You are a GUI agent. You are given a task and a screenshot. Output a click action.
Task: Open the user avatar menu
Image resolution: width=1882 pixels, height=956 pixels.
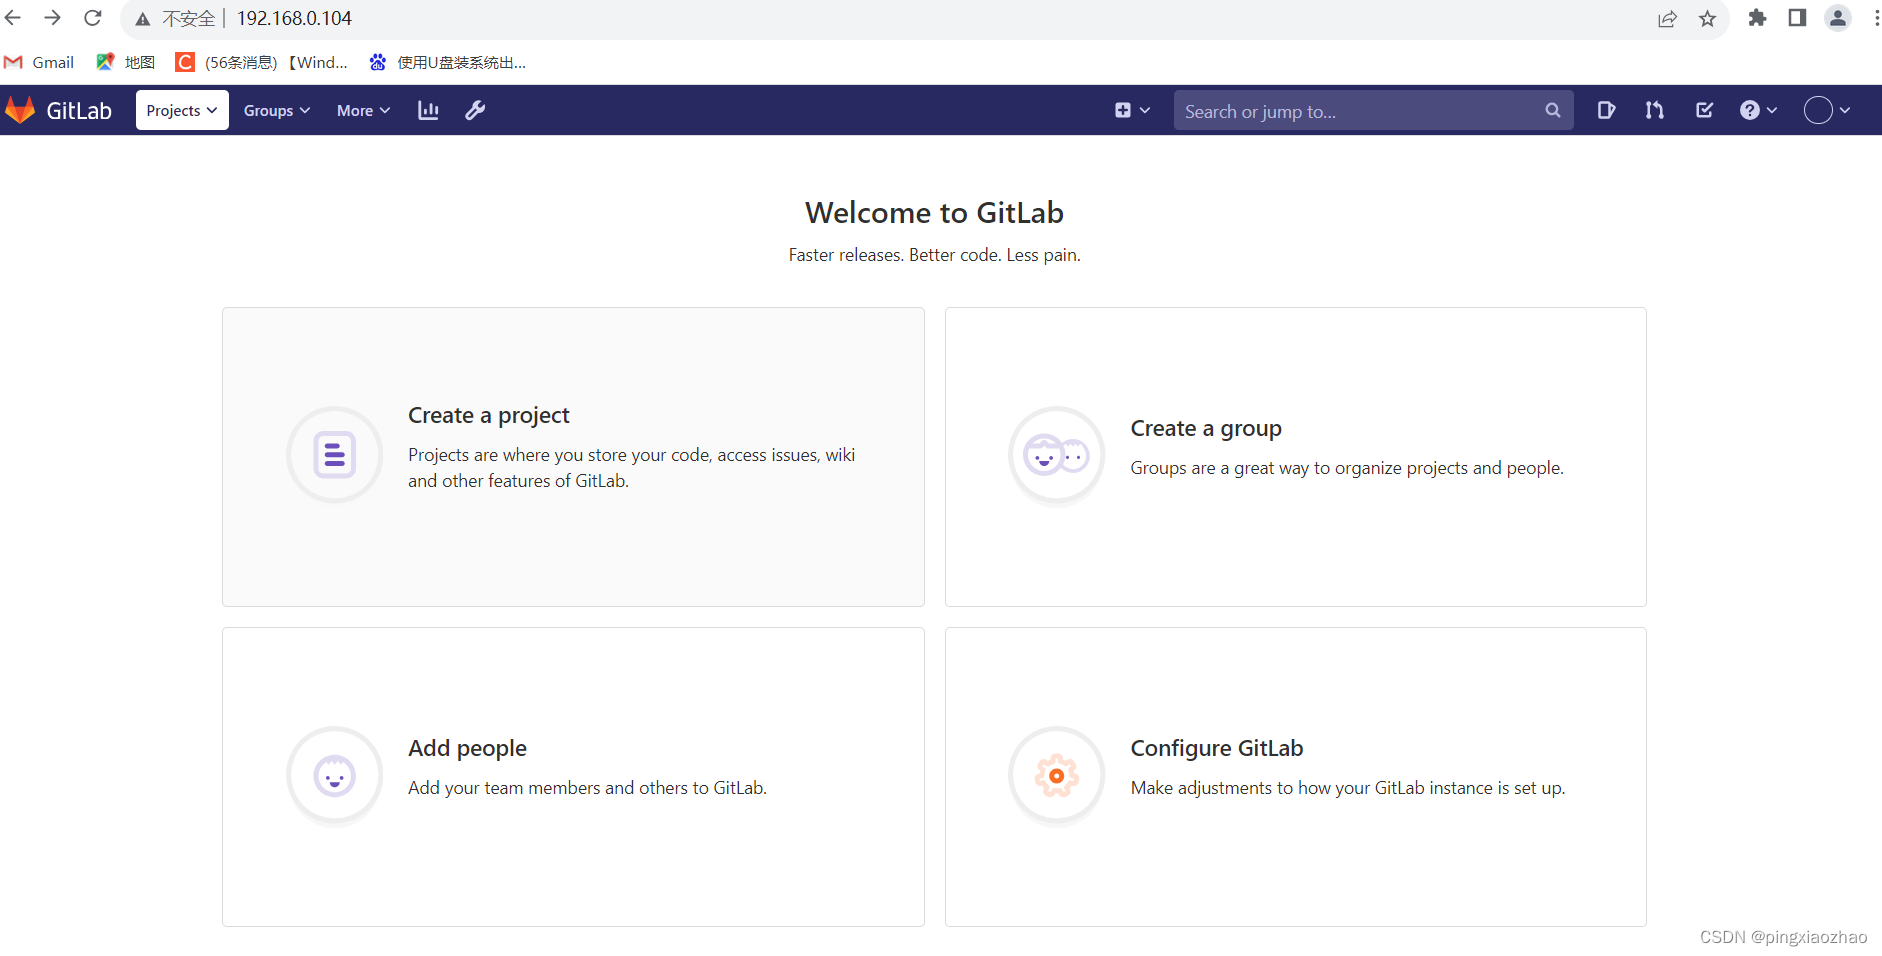click(1827, 110)
